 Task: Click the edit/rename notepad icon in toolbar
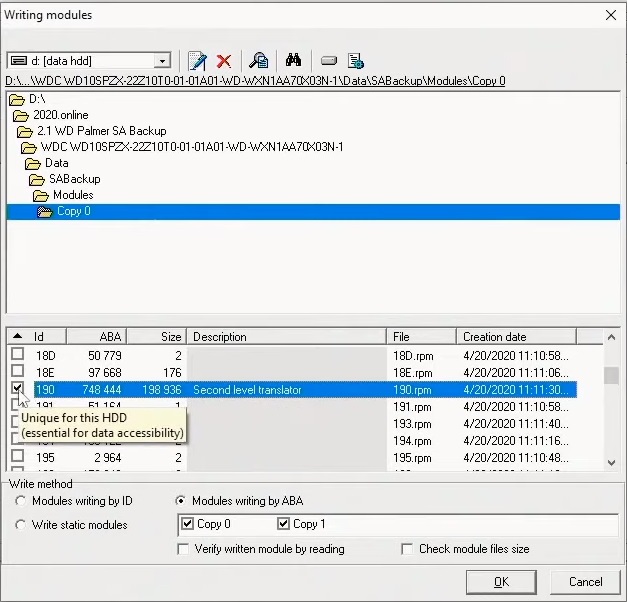[x=197, y=60]
